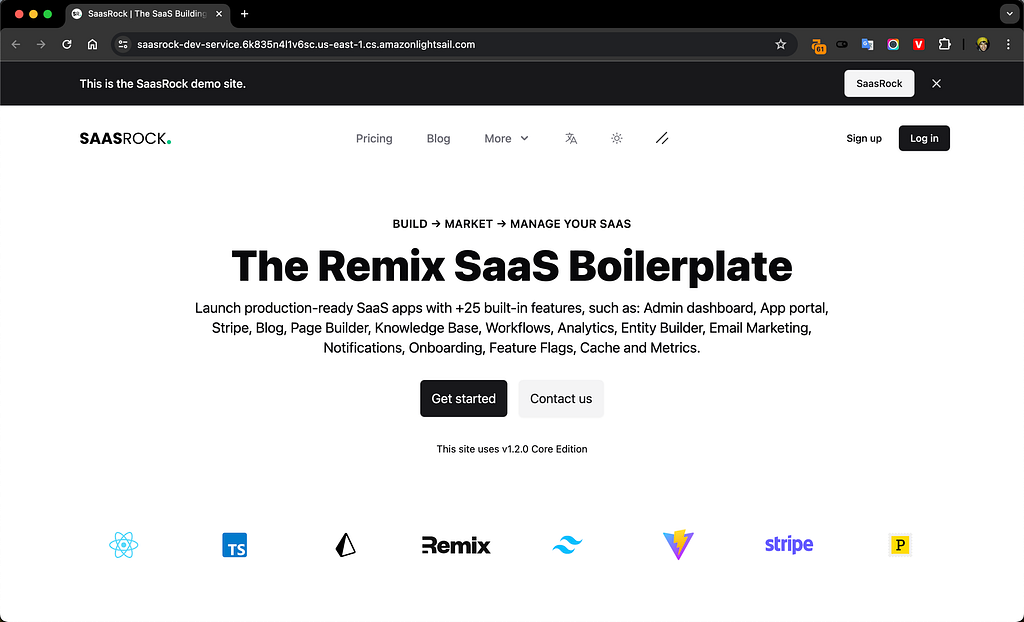Open the language translation selector icon

571,139
